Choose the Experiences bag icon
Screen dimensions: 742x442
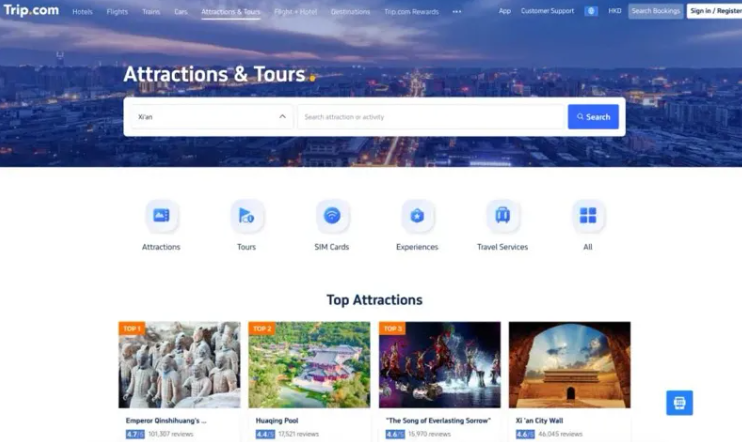tap(417, 216)
